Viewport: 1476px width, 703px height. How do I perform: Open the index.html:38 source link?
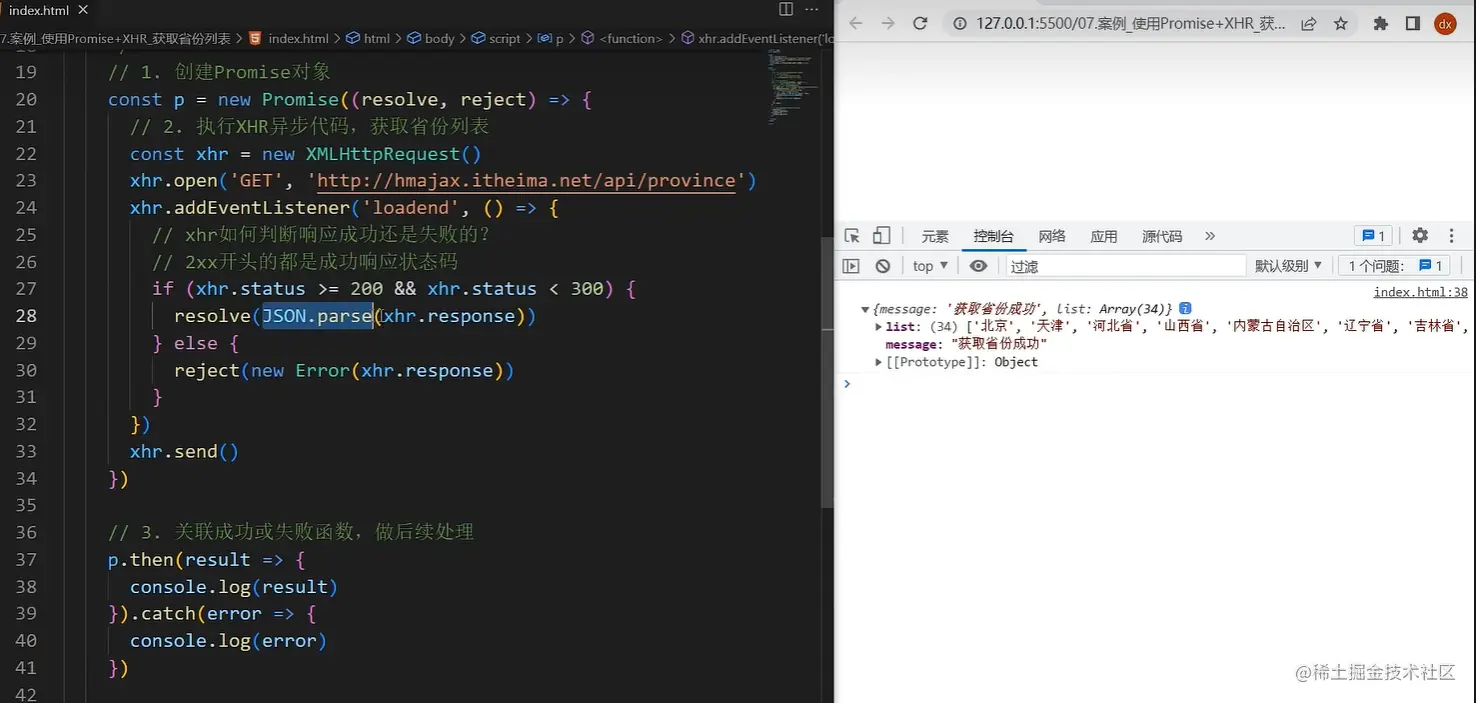[x=1420, y=292]
